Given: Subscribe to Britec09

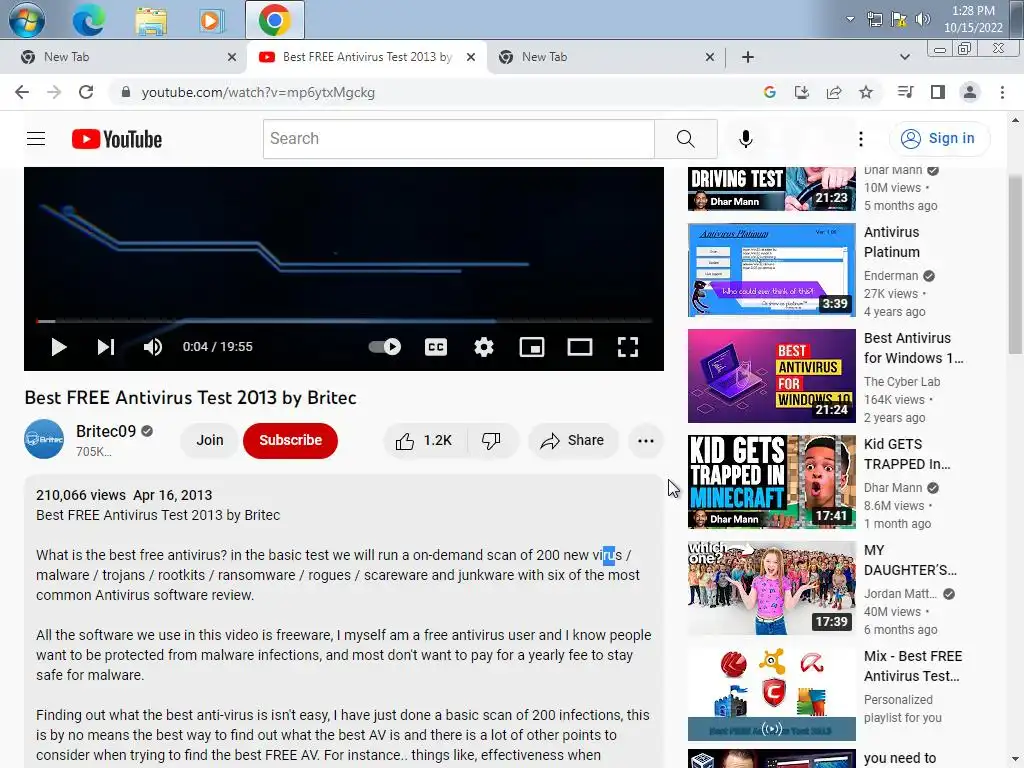Looking at the screenshot, I should coord(290,440).
